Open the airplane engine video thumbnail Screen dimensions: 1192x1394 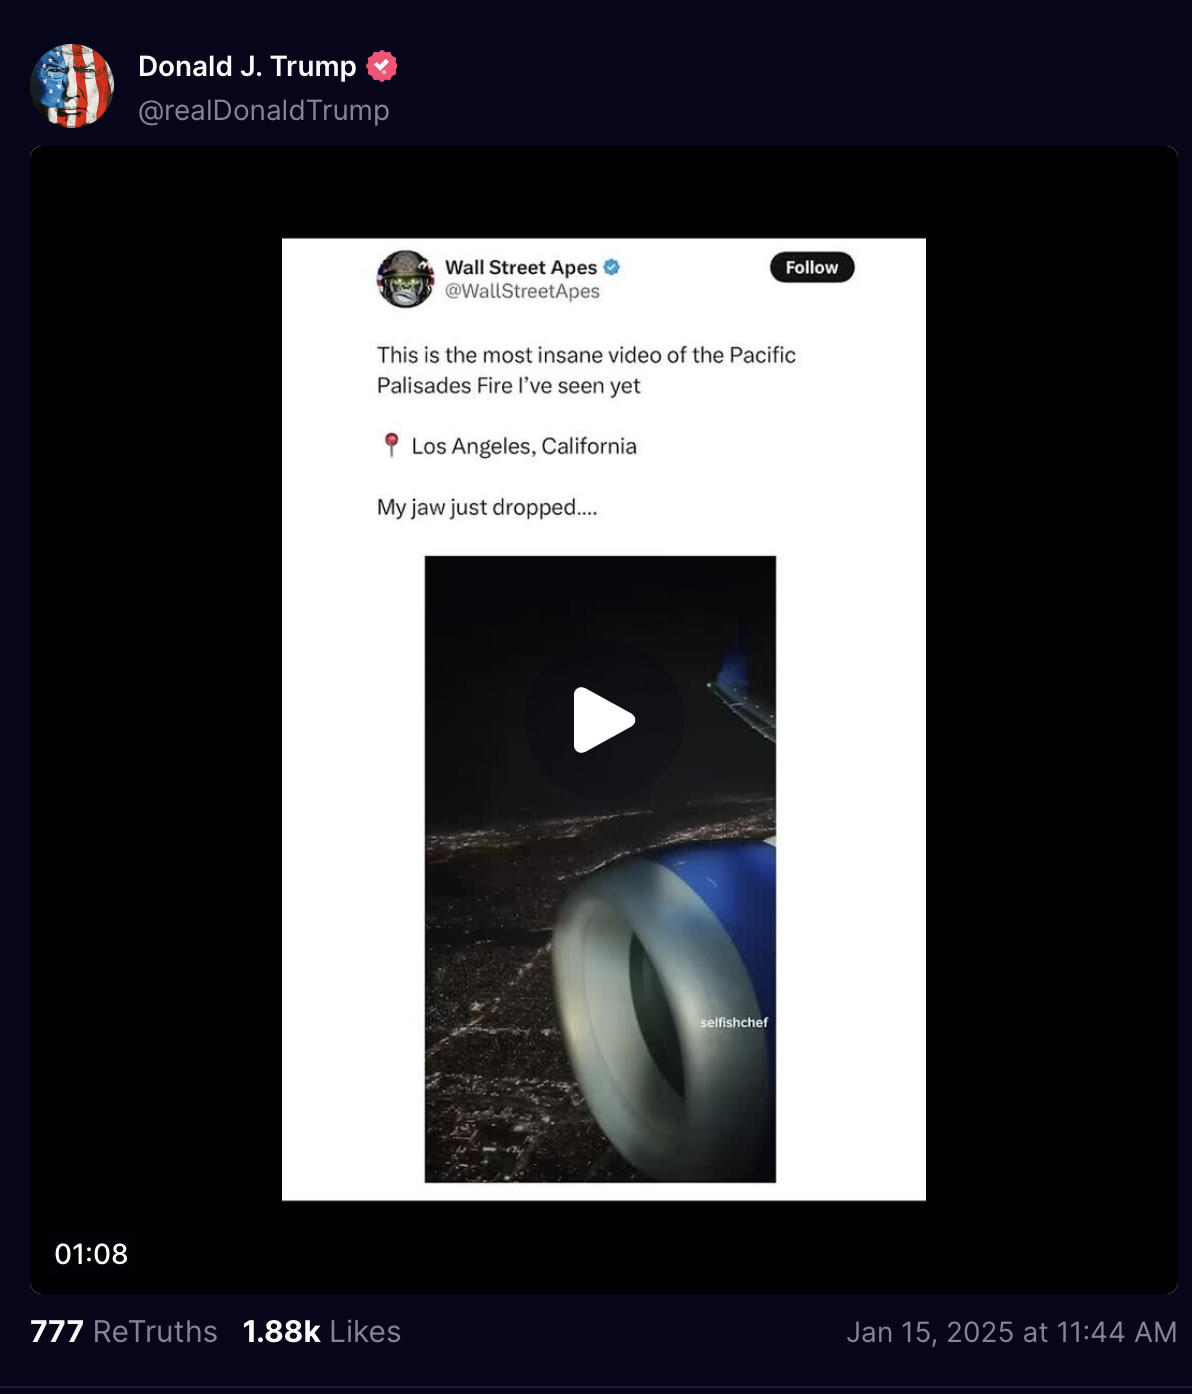point(600,869)
